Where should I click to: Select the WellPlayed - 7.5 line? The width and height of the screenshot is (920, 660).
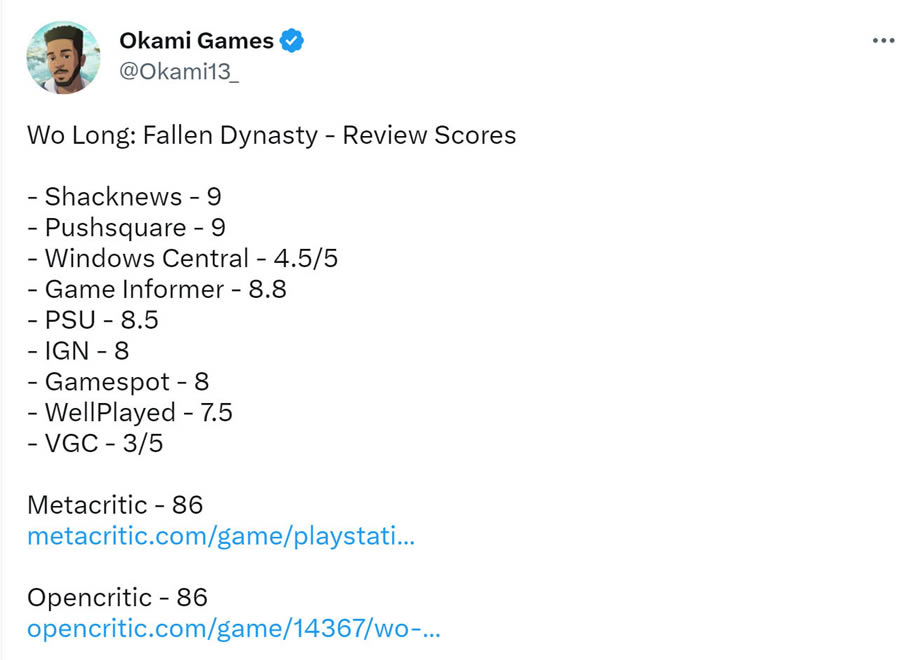point(130,413)
